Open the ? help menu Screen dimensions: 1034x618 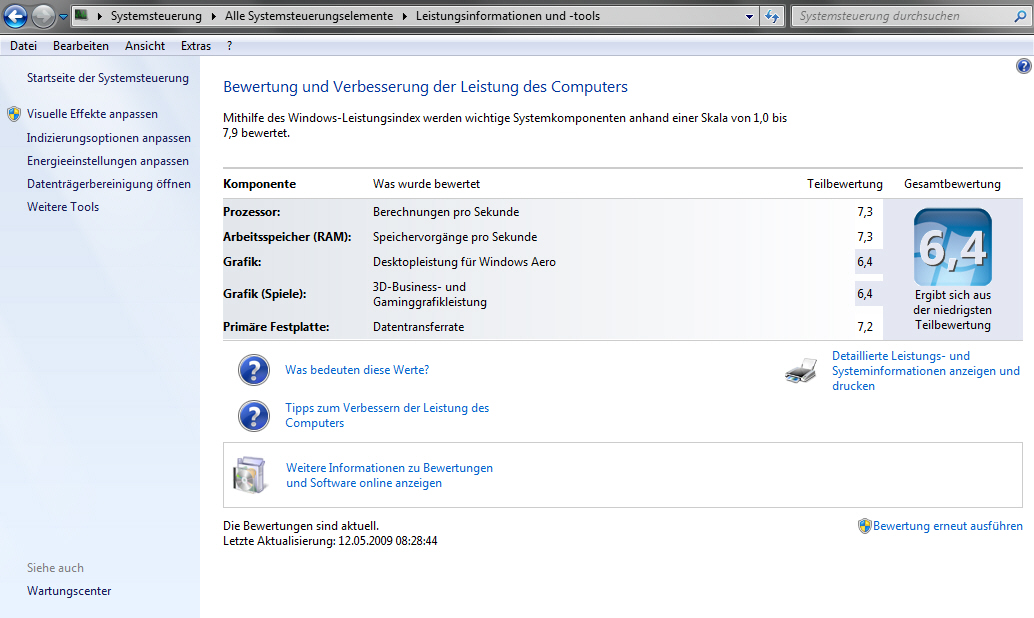(229, 46)
